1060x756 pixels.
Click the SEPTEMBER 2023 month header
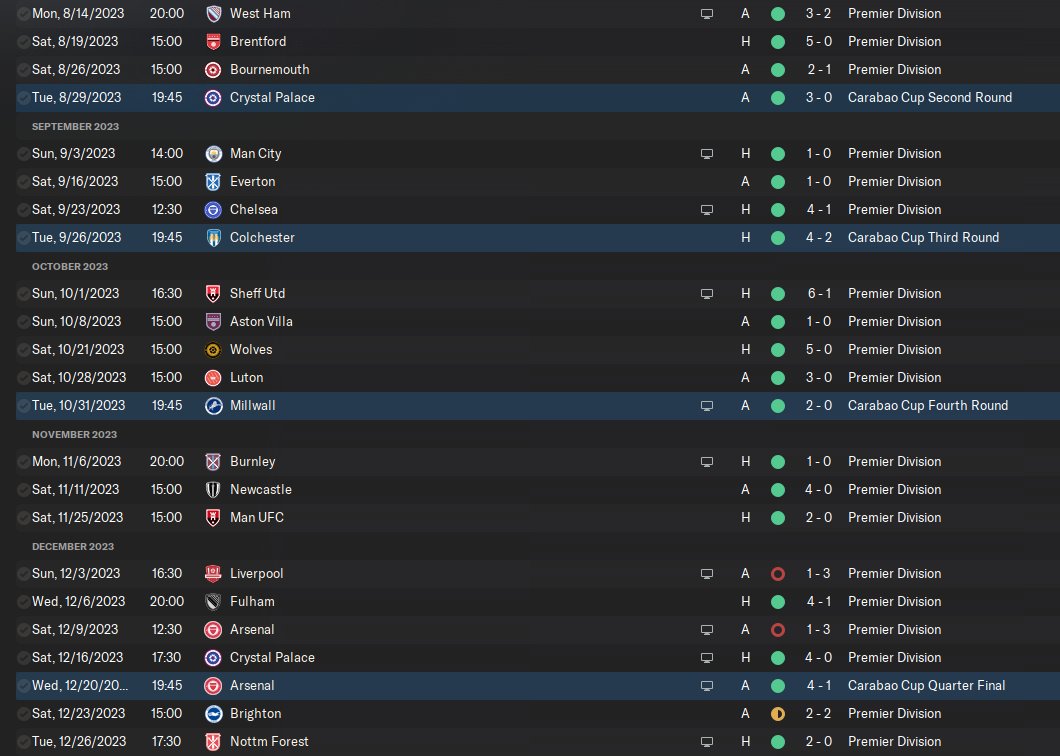[75, 126]
